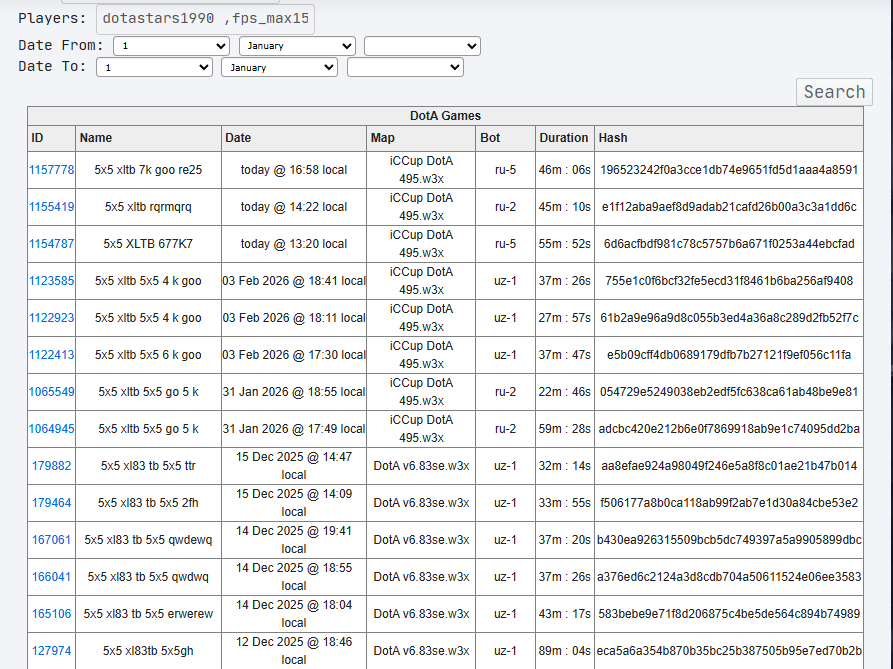The width and height of the screenshot is (893, 669).
Task: Open the Date To month dropdown
Action: pos(280,67)
